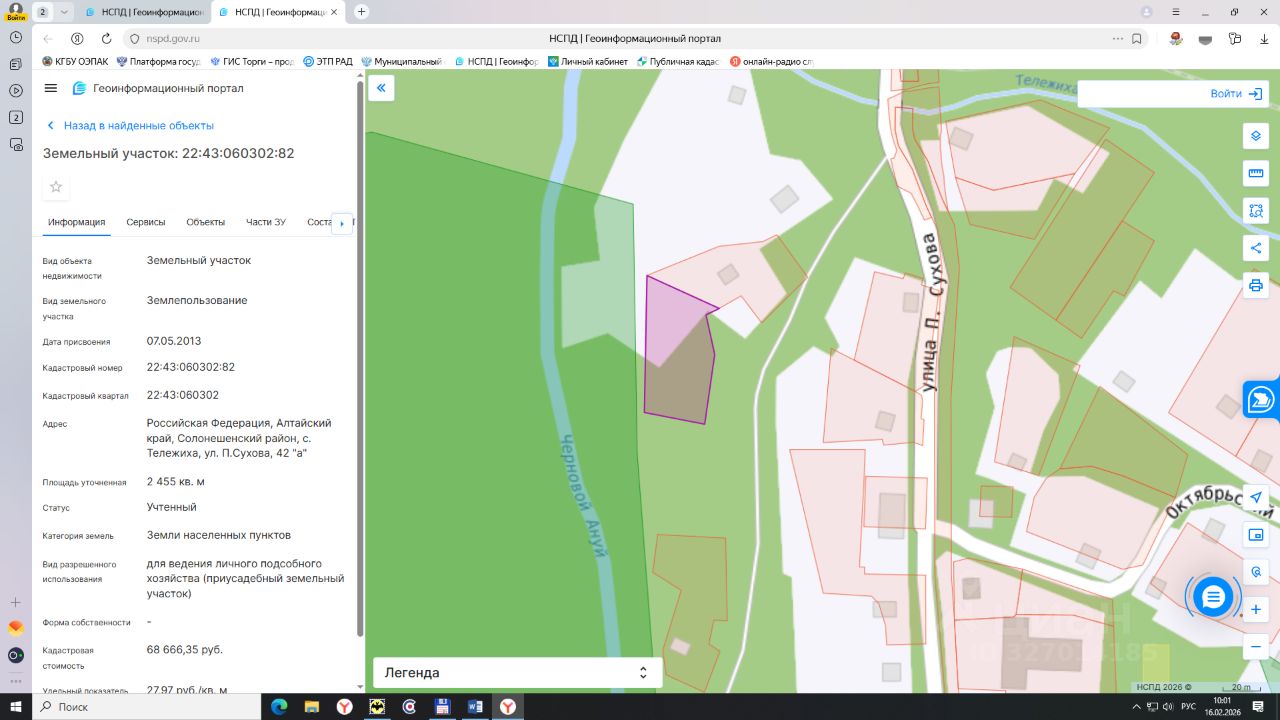
Task: Click the side panel vertical scrollbar
Action: 360,358
